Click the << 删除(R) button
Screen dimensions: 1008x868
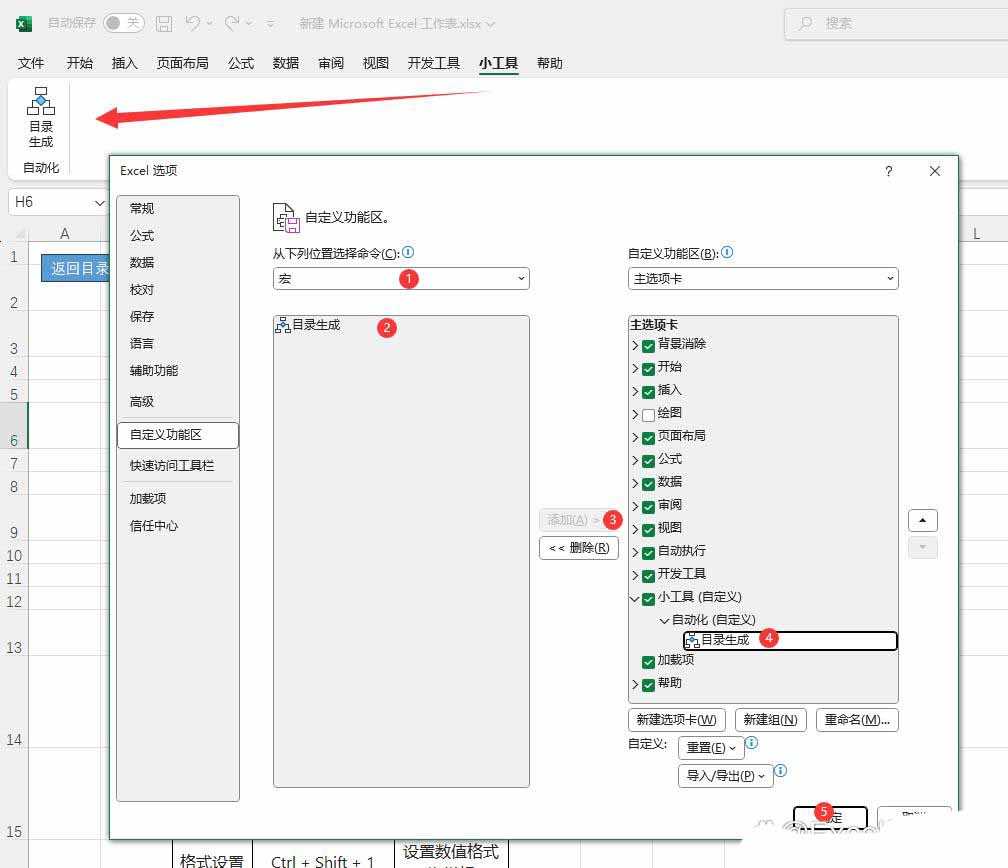tap(579, 548)
